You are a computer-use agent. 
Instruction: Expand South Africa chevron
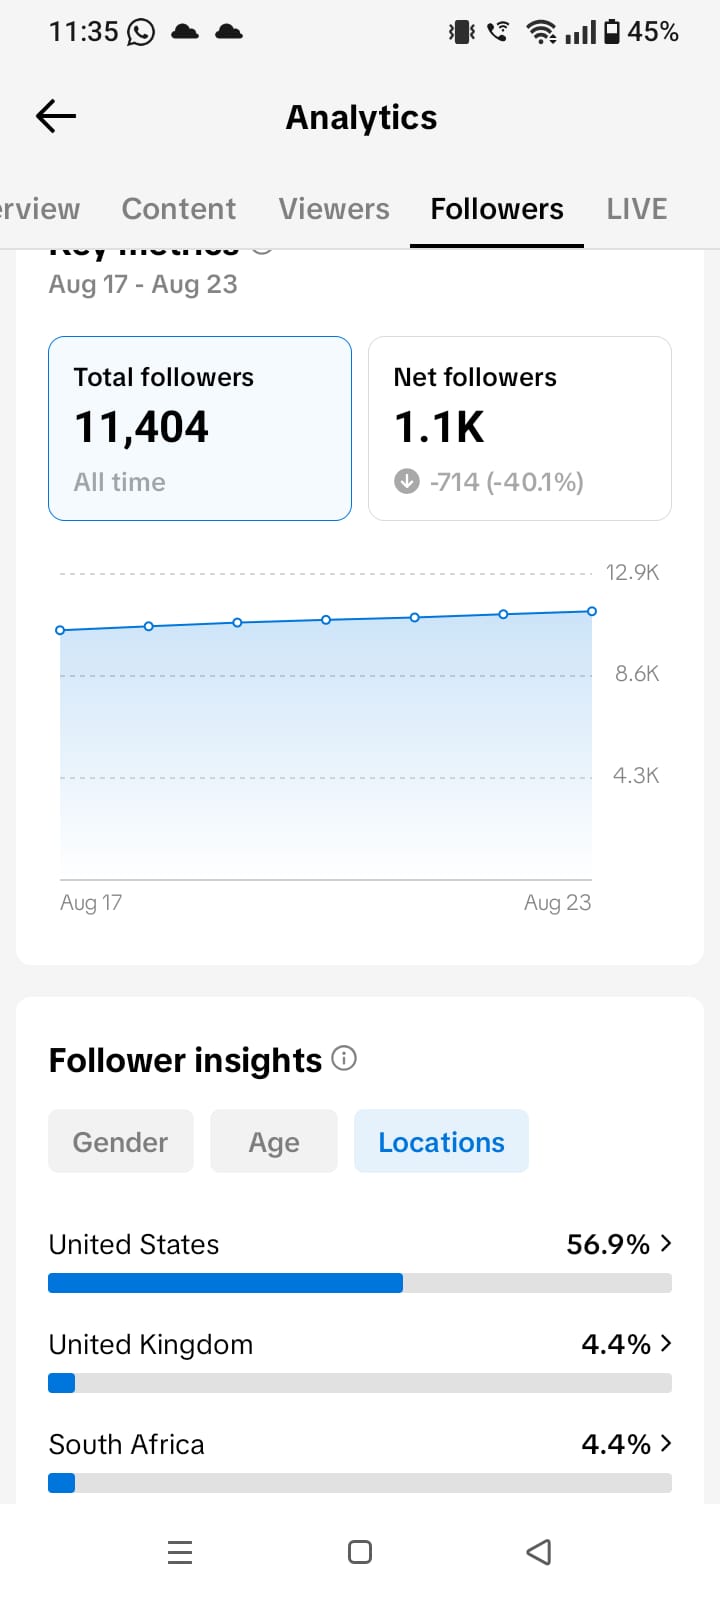click(x=666, y=1443)
